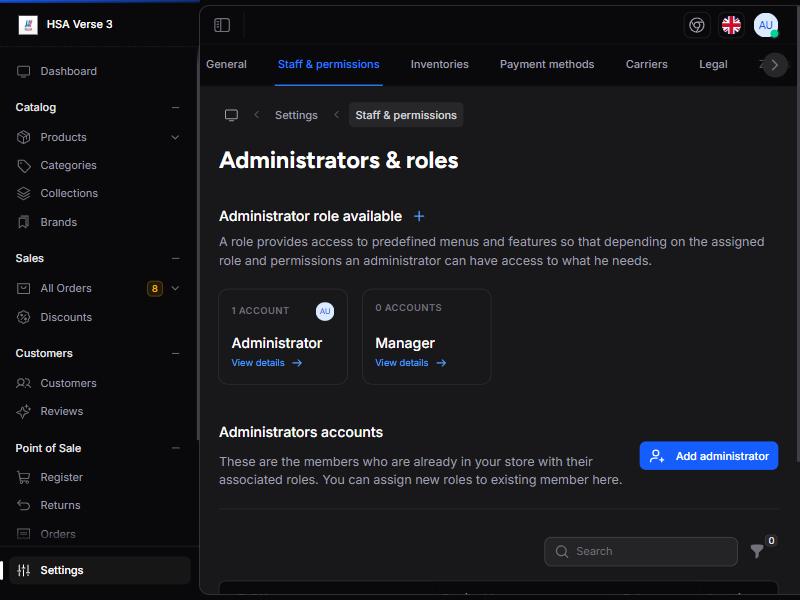
Task: Click the Customers people icon
Action: [x=23, y=383]
